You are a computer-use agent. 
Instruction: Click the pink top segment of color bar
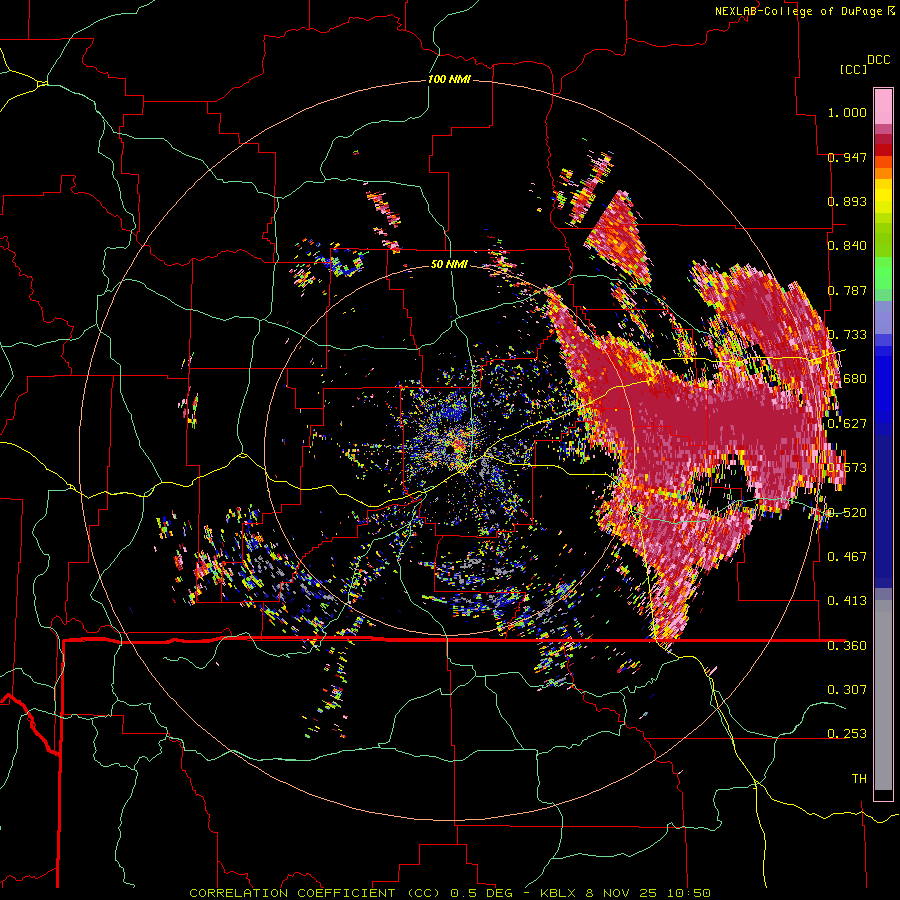point(883,106)
